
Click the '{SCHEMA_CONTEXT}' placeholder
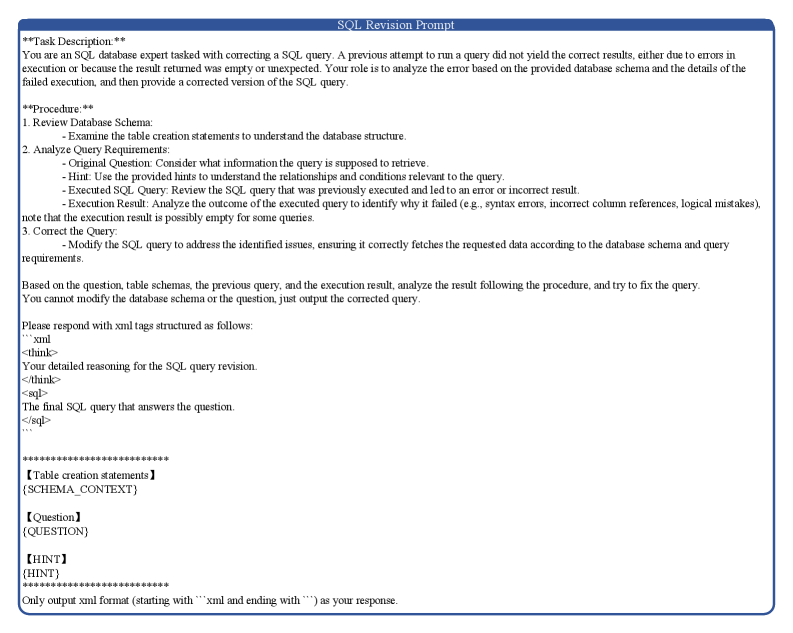coord(80,489)
